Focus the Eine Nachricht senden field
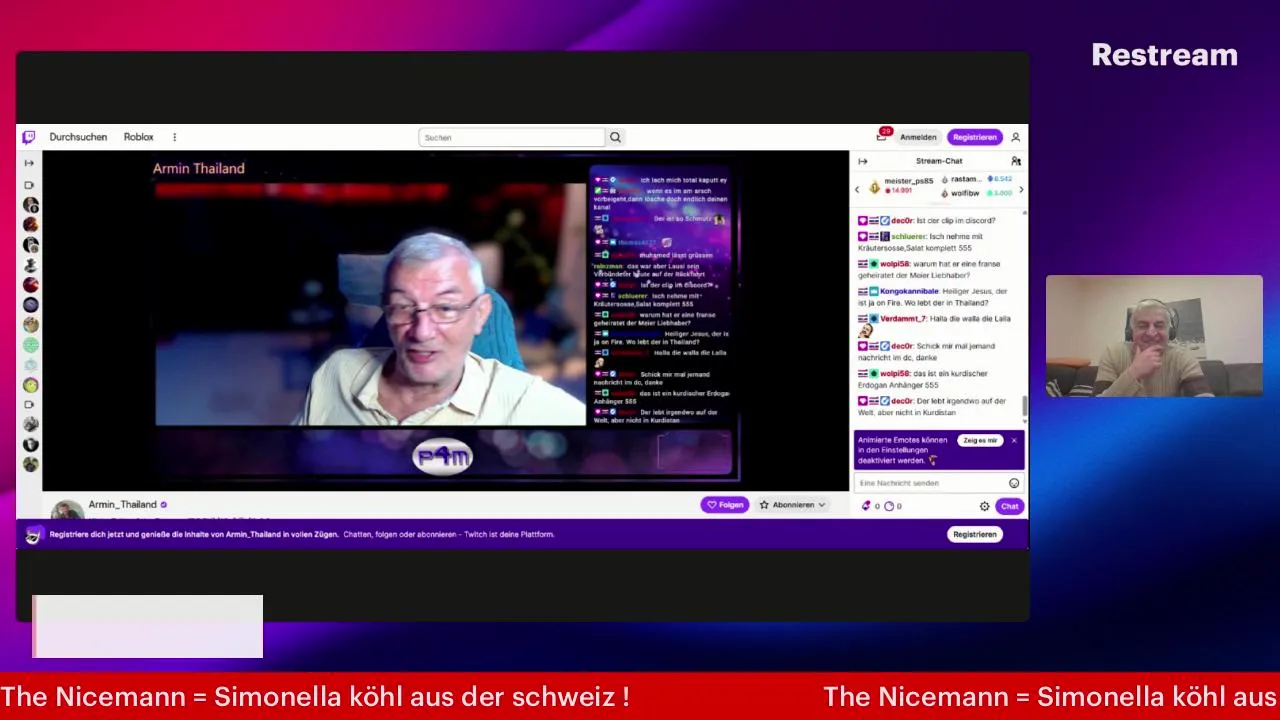The height and width of the screenshot is (720, 1280). tap(939, 483)
